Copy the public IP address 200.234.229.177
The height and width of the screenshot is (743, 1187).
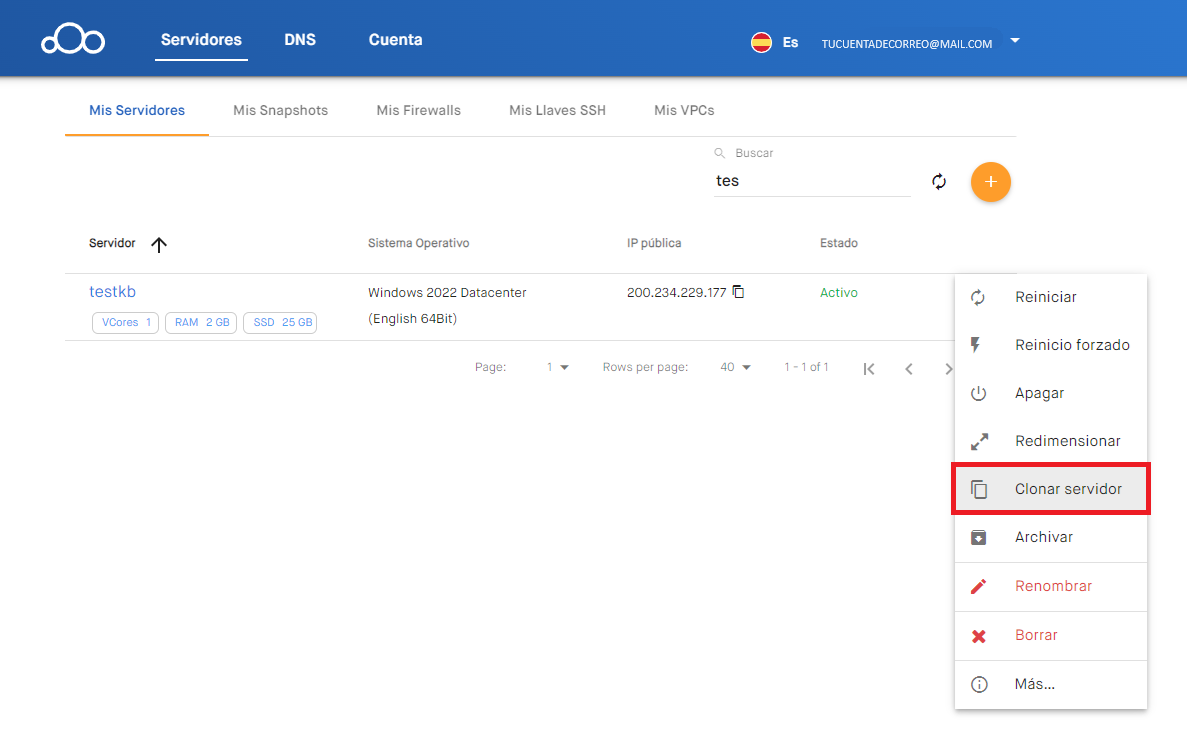pos(737,291)
